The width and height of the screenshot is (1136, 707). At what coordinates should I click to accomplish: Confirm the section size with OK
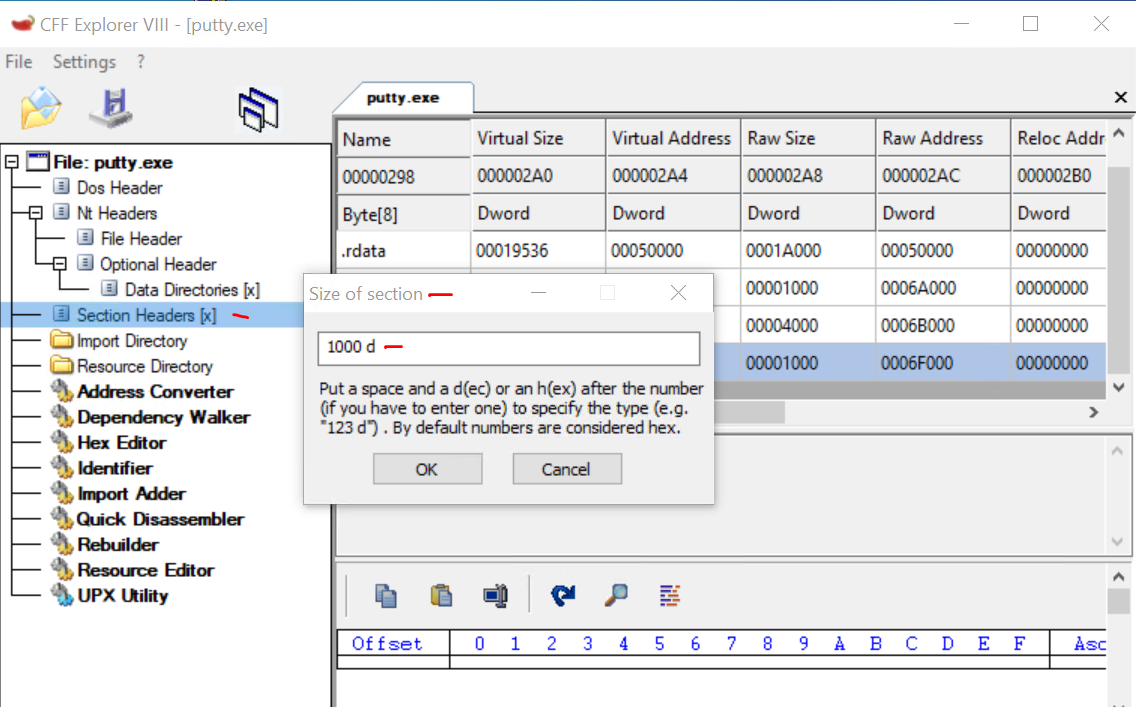(x=427, y=468)
